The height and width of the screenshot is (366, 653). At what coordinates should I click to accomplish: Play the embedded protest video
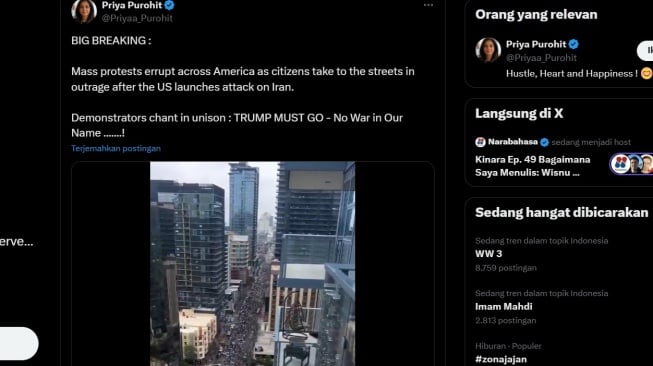[x=252, y=264]
